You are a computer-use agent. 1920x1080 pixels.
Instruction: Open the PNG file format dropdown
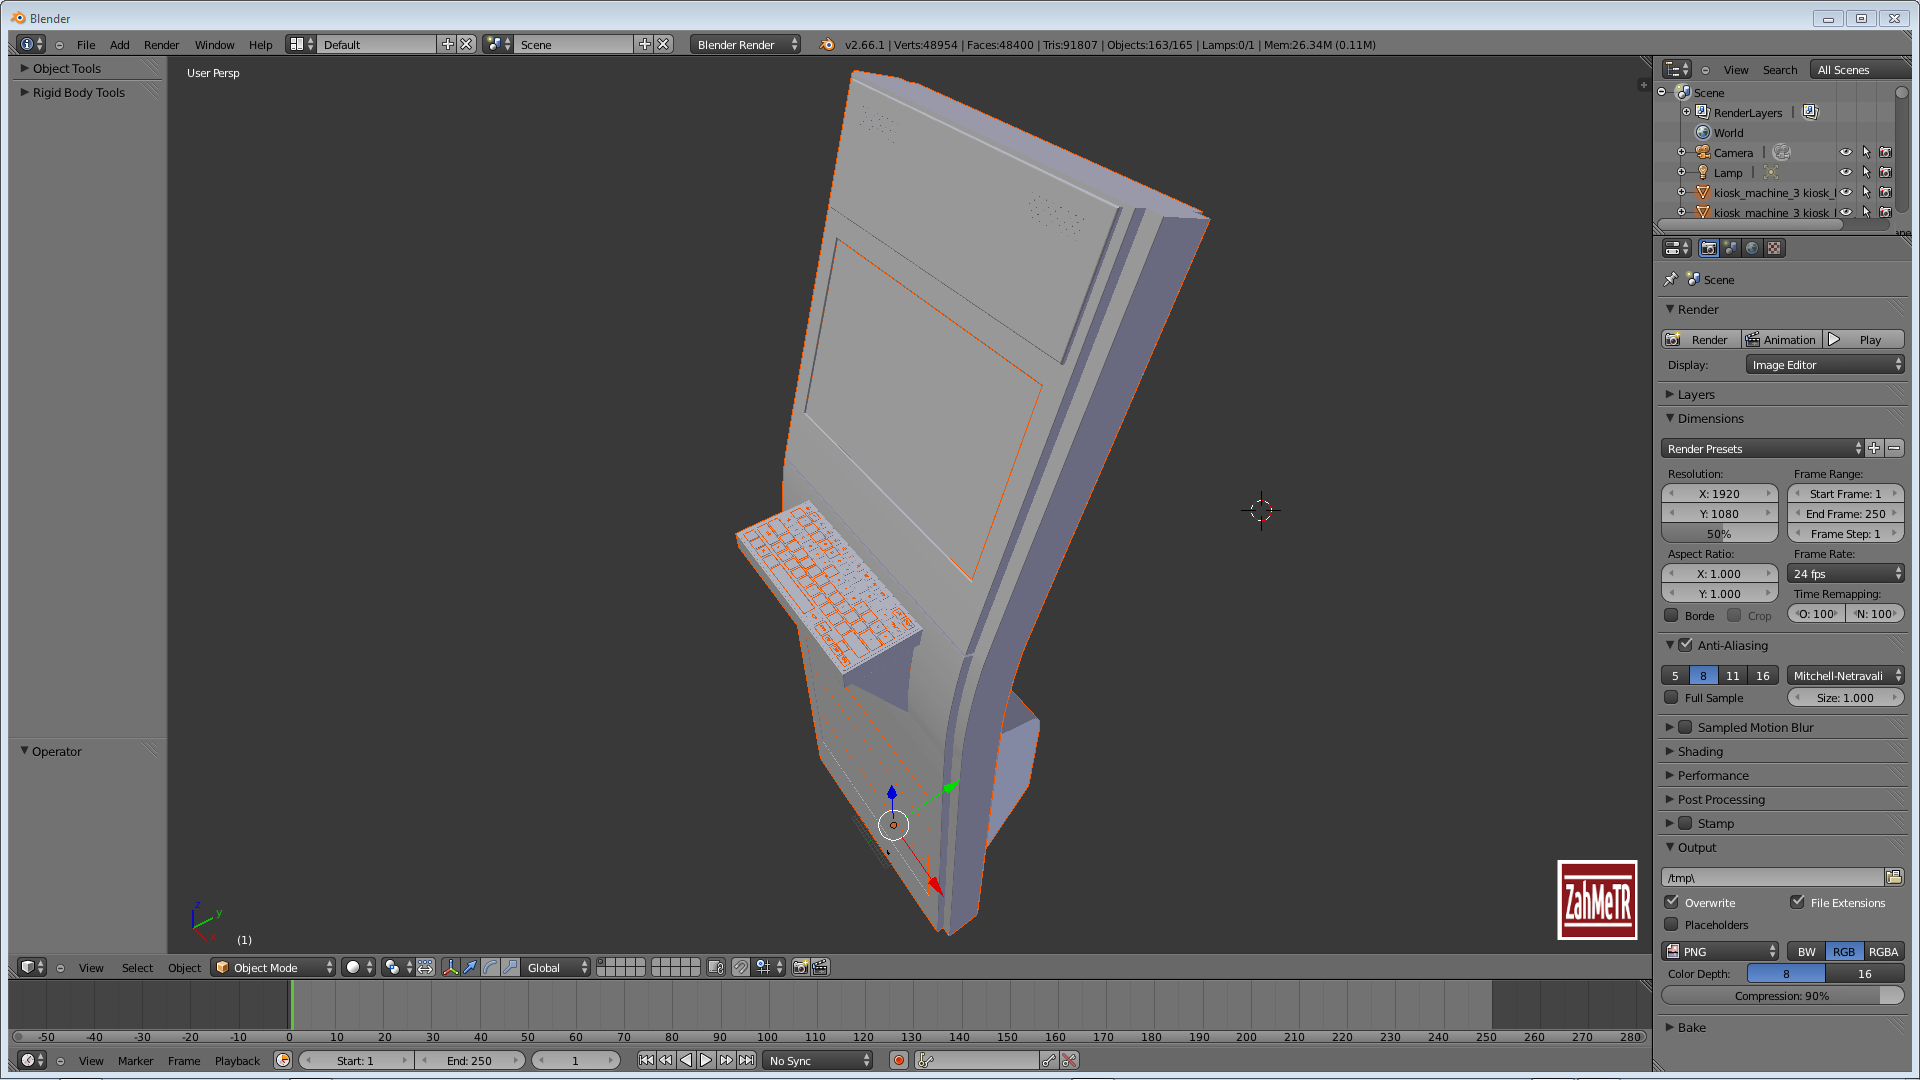pyautogui.click(x=1720, y=951)
